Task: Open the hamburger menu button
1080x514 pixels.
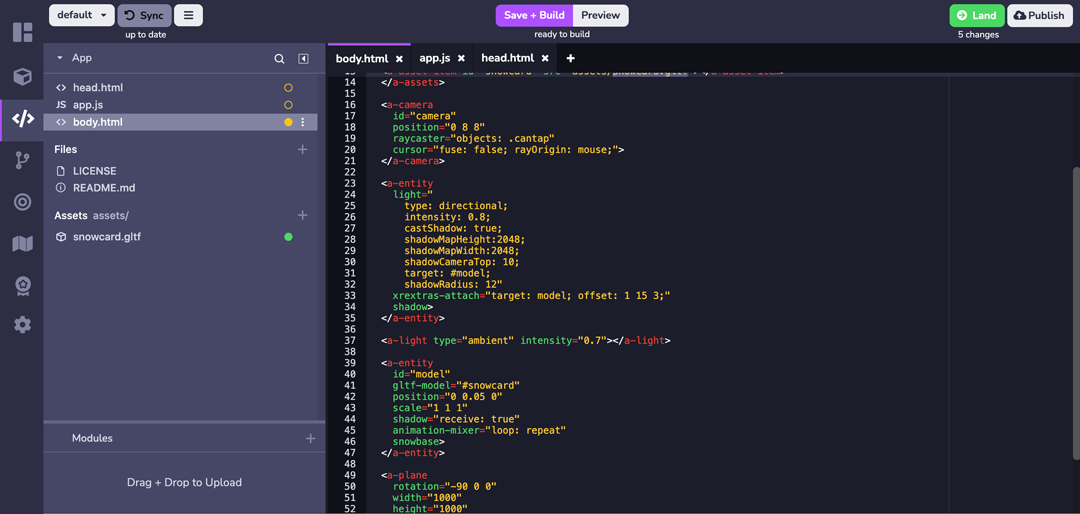Action: click(x=188, y=15)
